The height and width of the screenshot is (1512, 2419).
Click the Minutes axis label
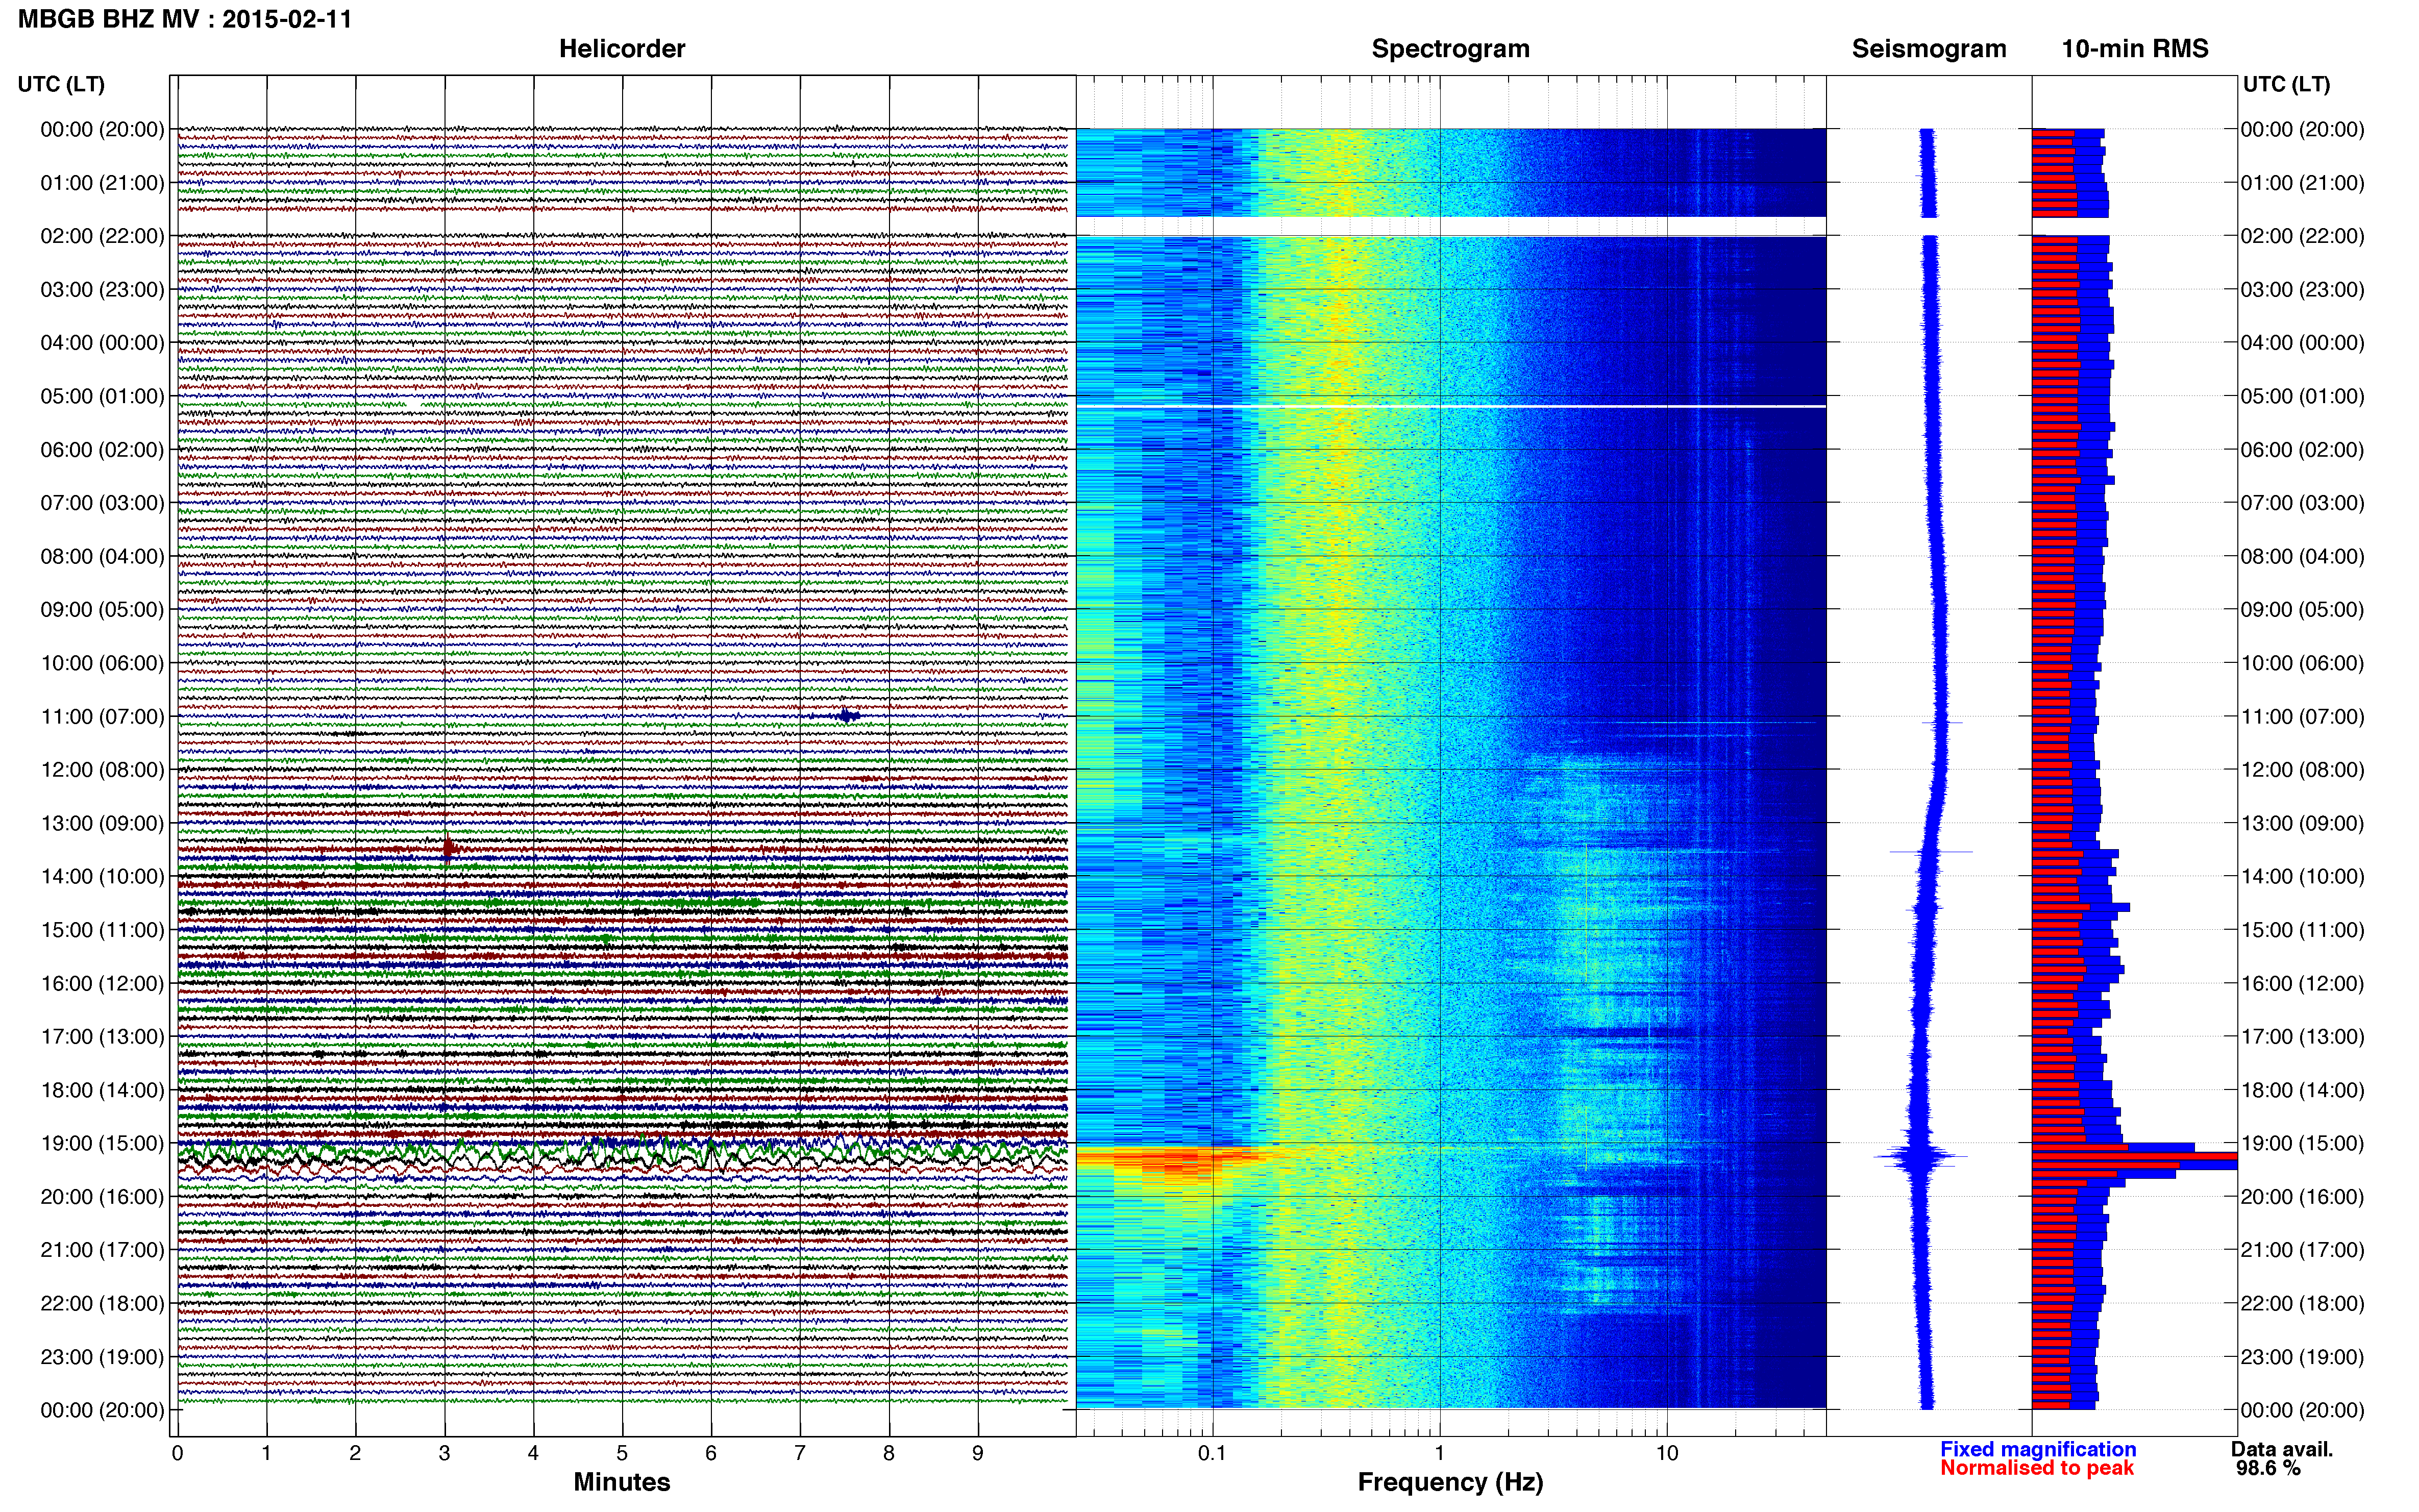point(622,1482)
